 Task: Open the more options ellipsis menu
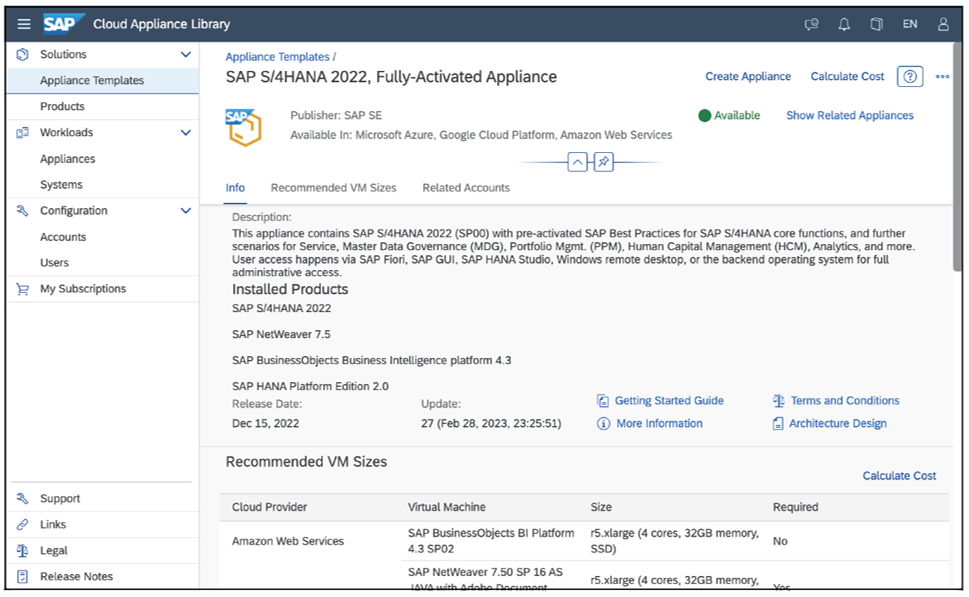point(942,77)
